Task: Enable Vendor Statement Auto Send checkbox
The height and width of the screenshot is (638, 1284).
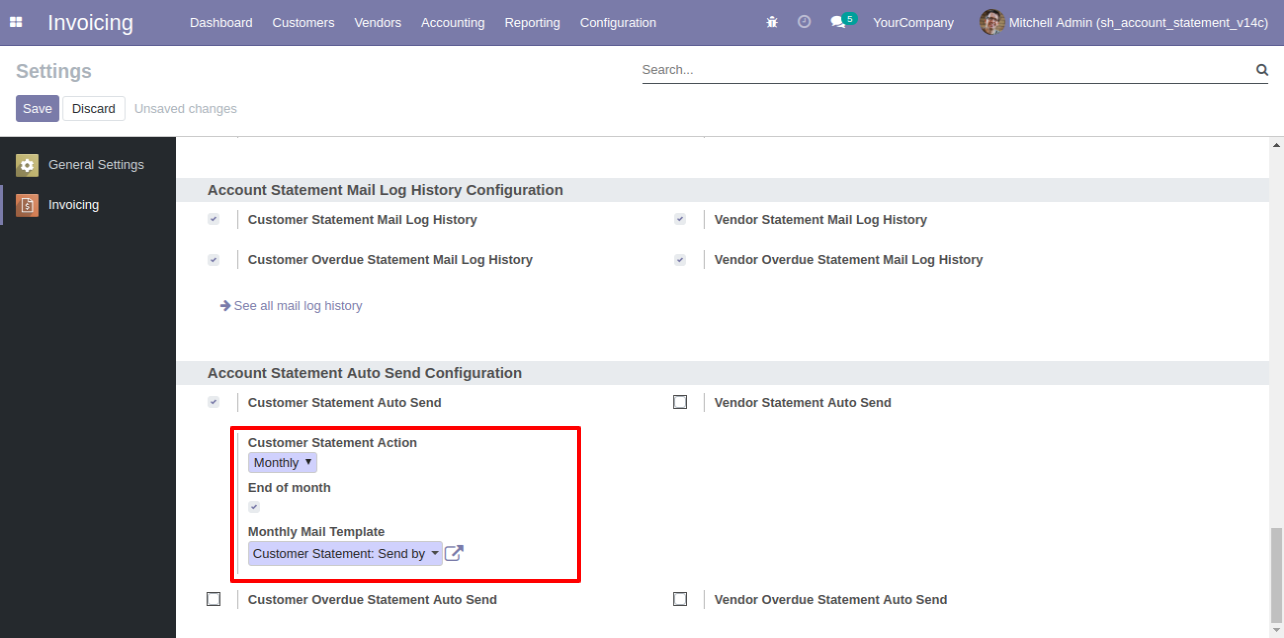Action: (x=680, y=402)
